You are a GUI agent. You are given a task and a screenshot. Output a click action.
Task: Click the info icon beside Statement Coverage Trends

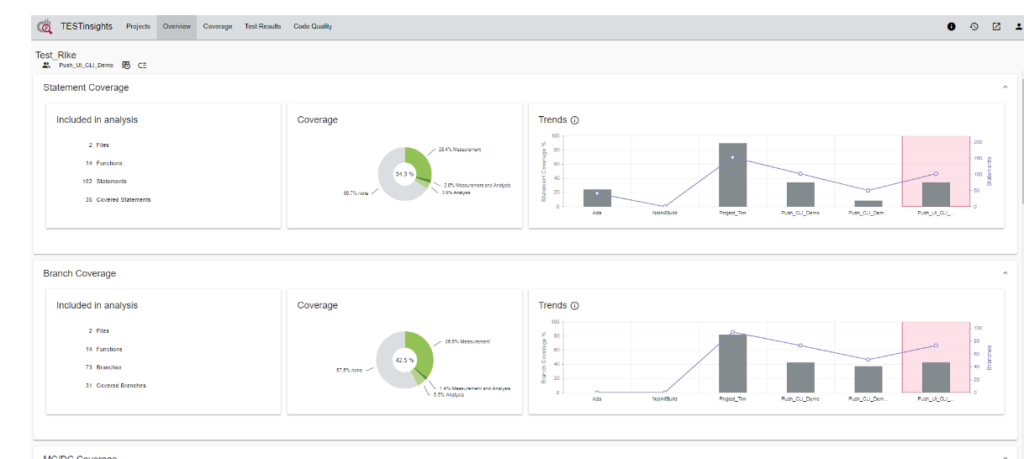[x=575, y=120]
